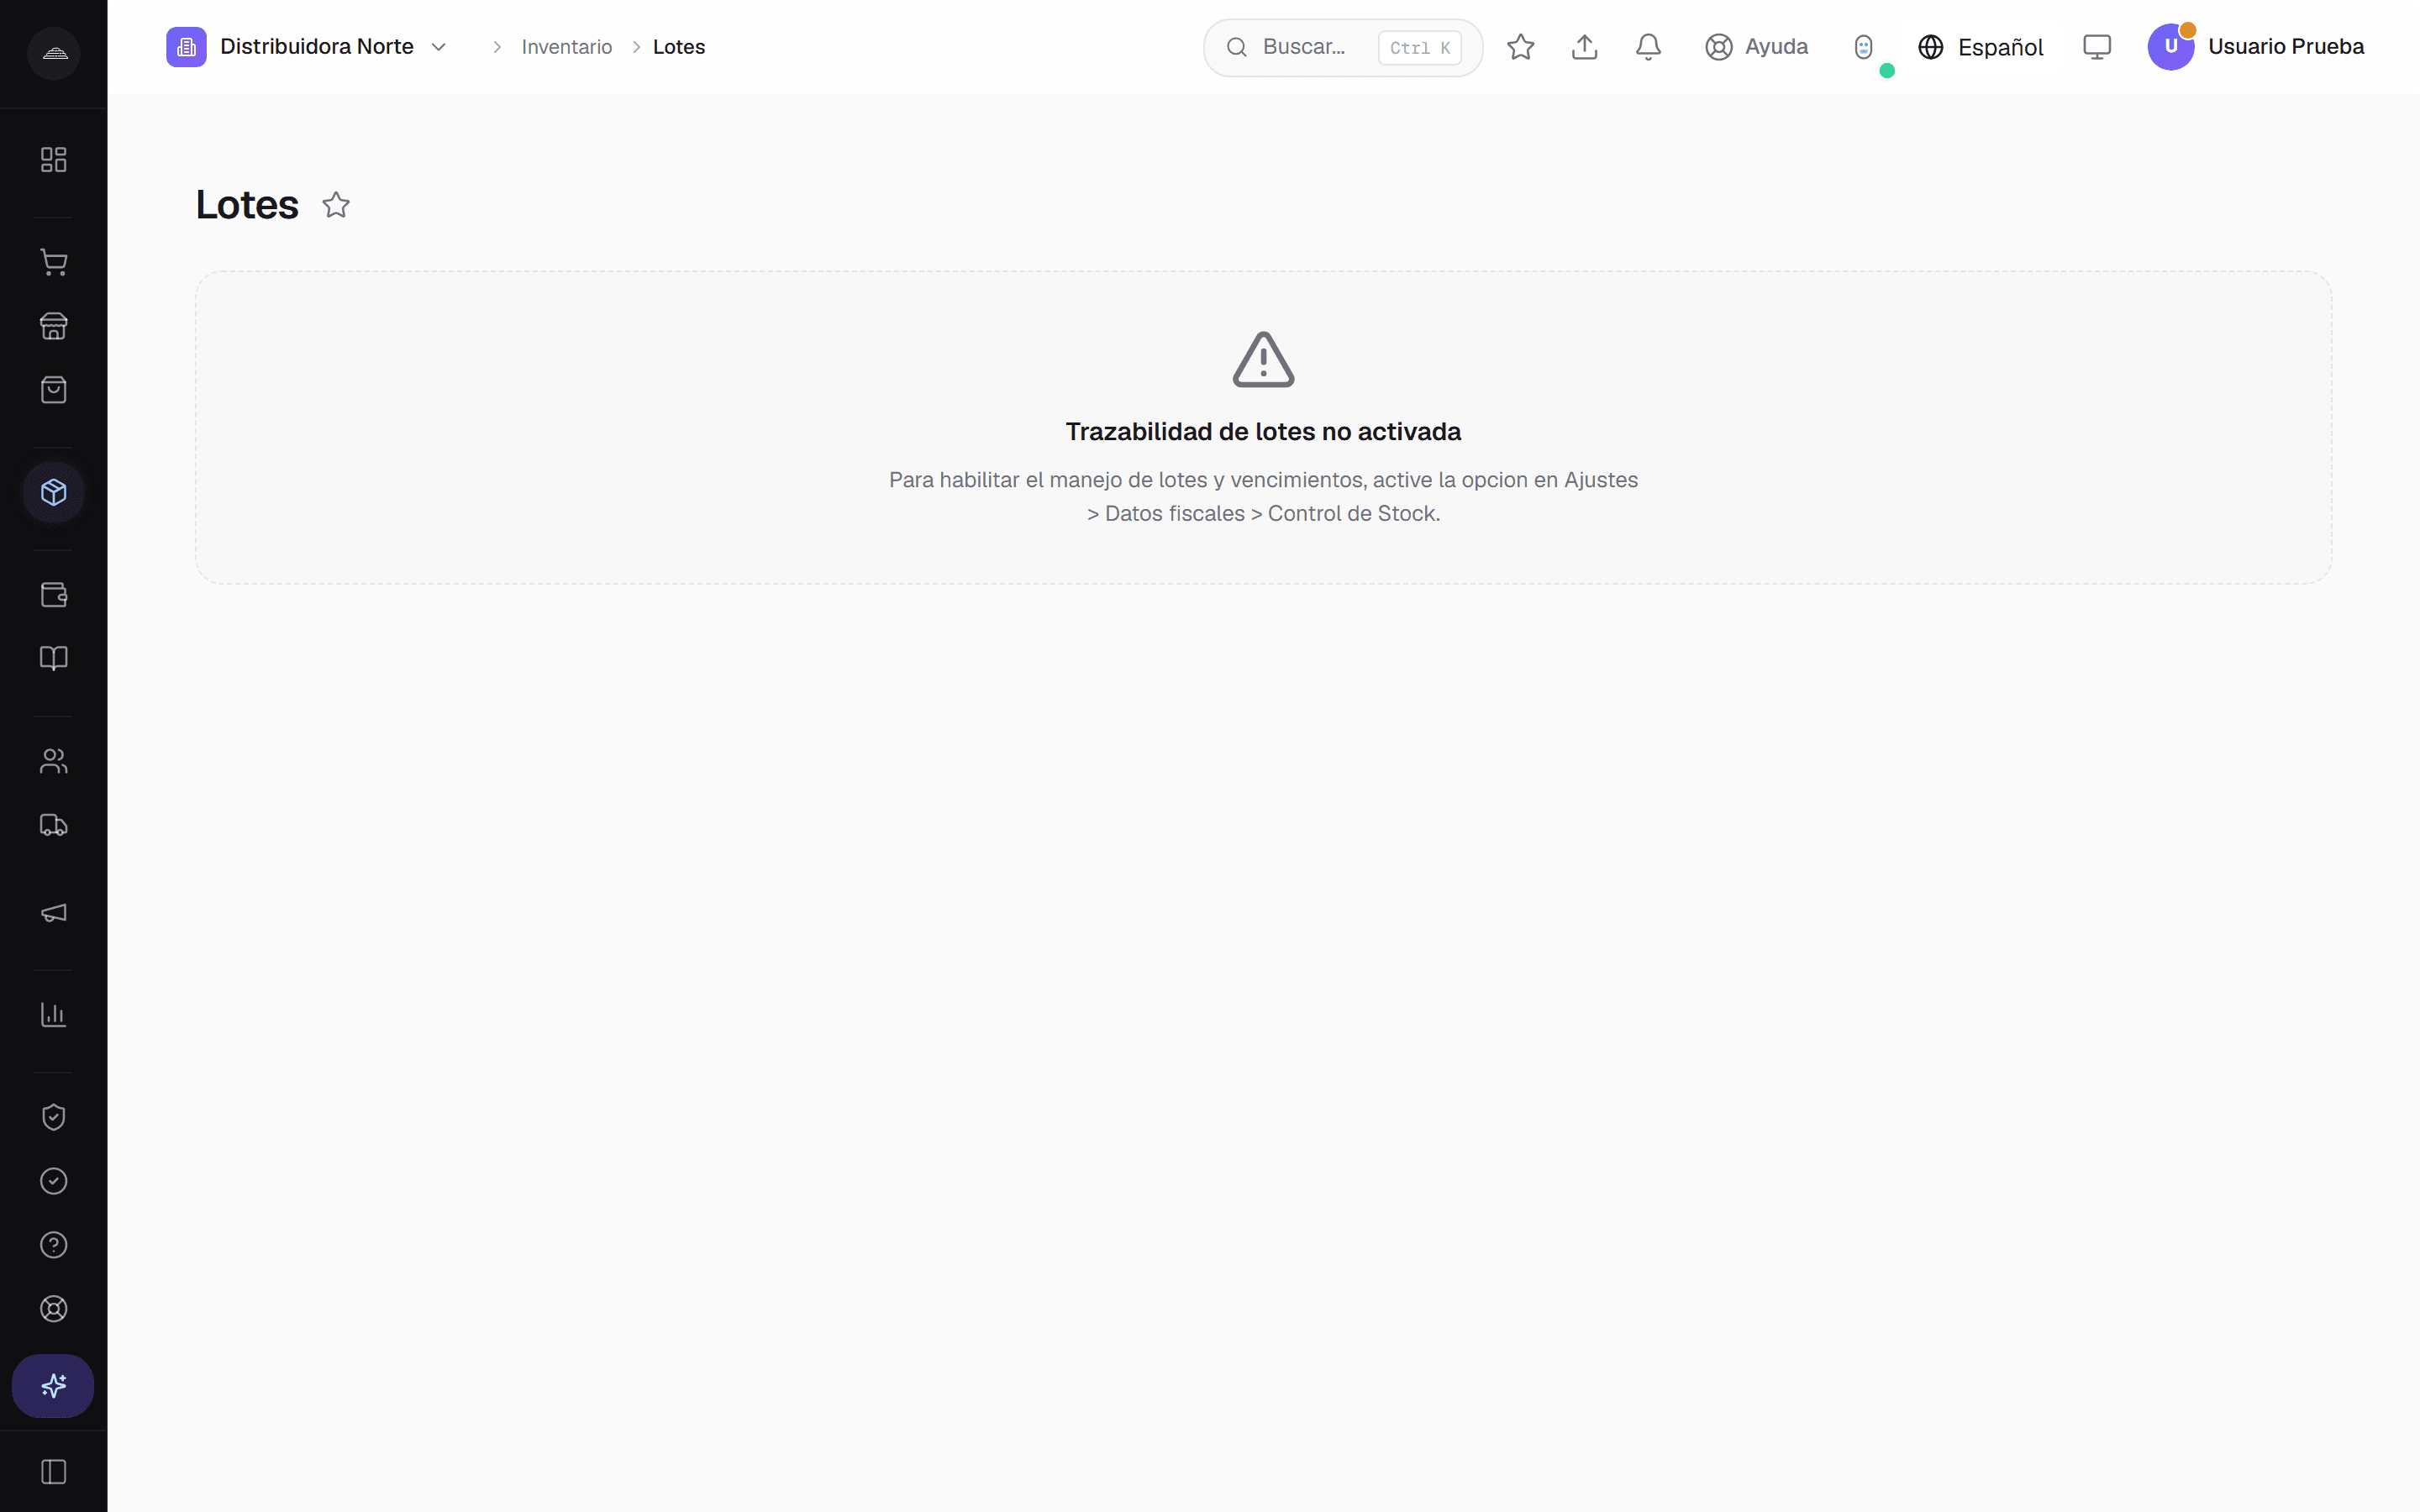This screenshot has width=2420, height=1512.
Task: Select the inventory box icon in sidebar
Action: [53, 492]
